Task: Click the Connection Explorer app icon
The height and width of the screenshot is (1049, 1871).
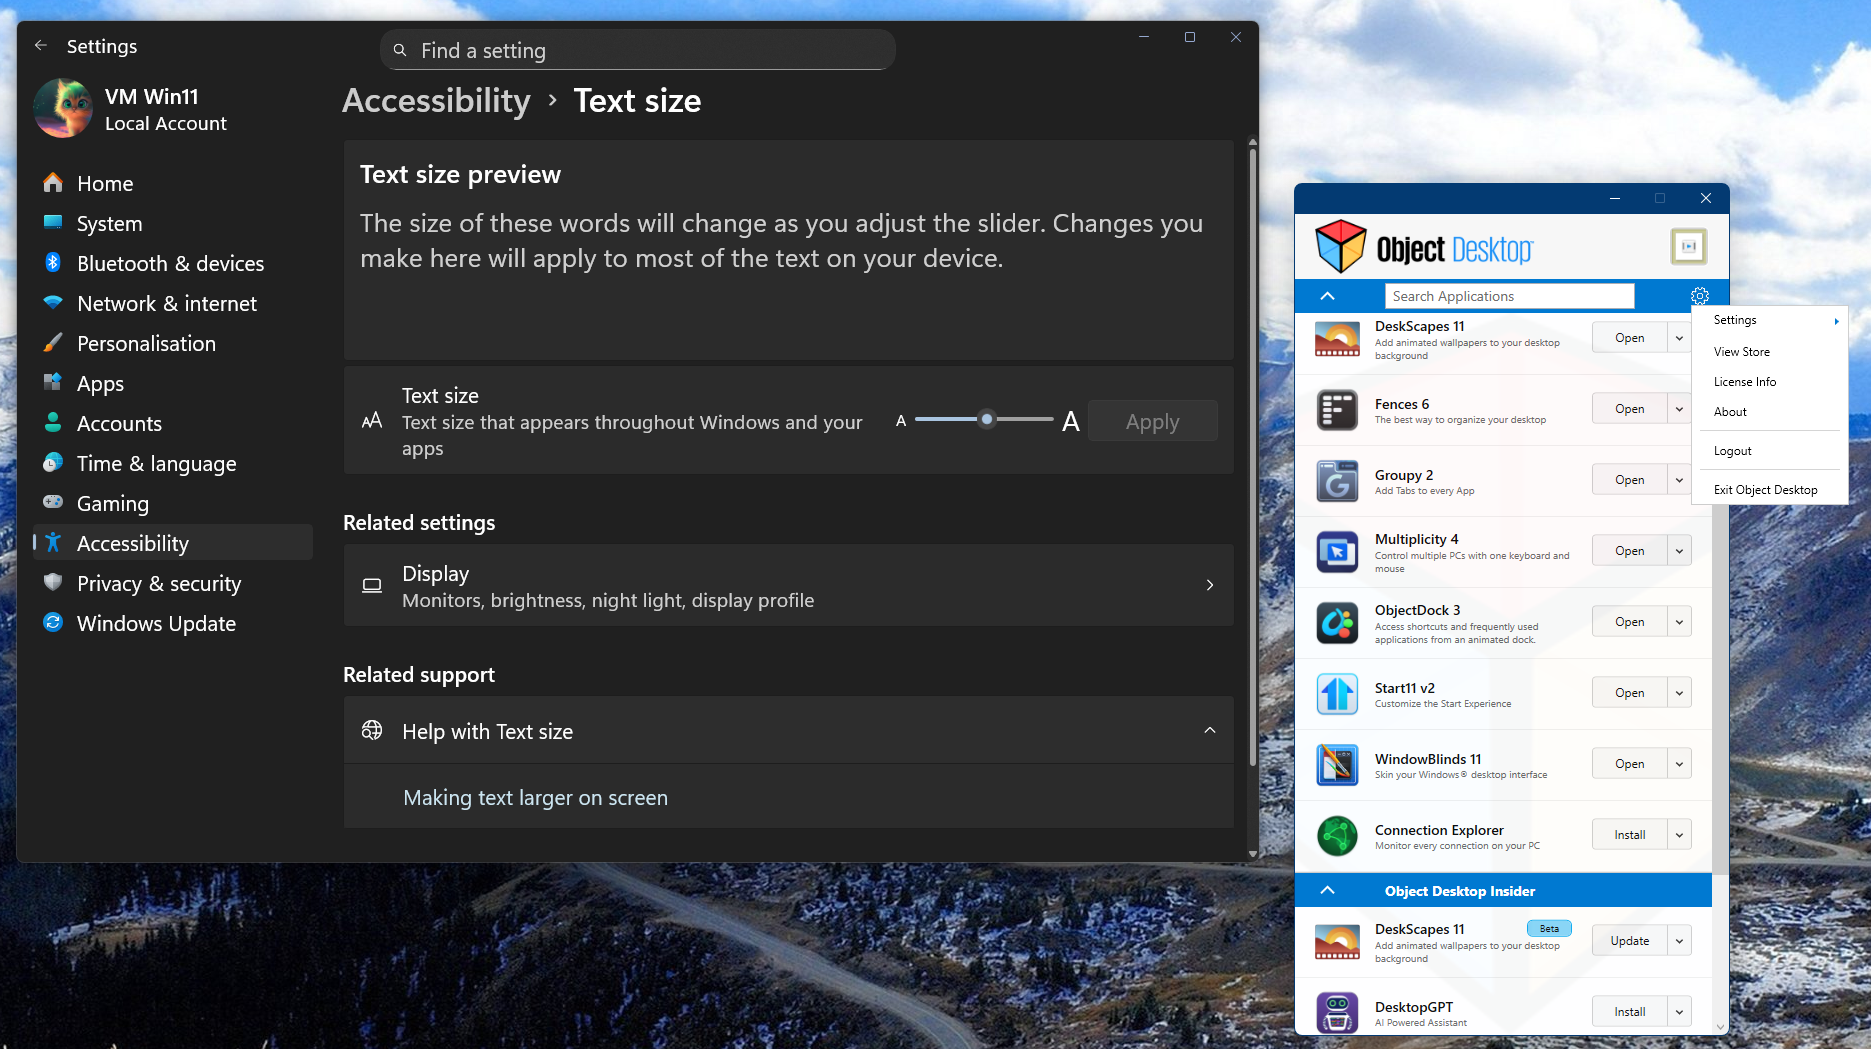Action: tap(1337, 836)
